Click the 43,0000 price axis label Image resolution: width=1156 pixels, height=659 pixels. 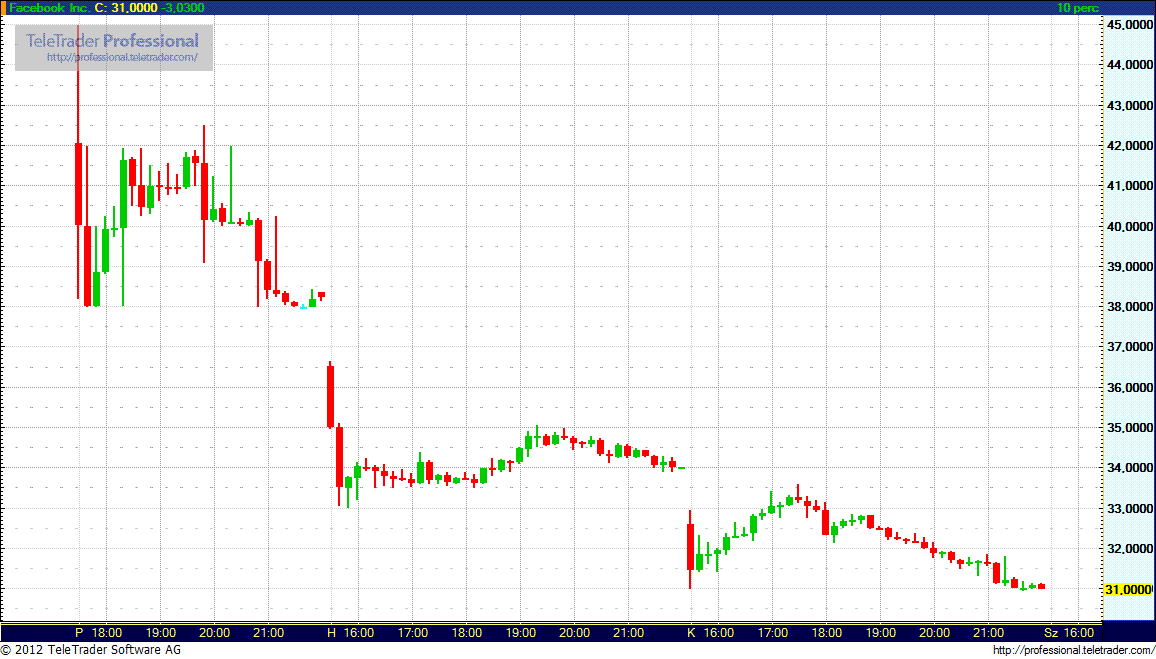(1129, 106)
